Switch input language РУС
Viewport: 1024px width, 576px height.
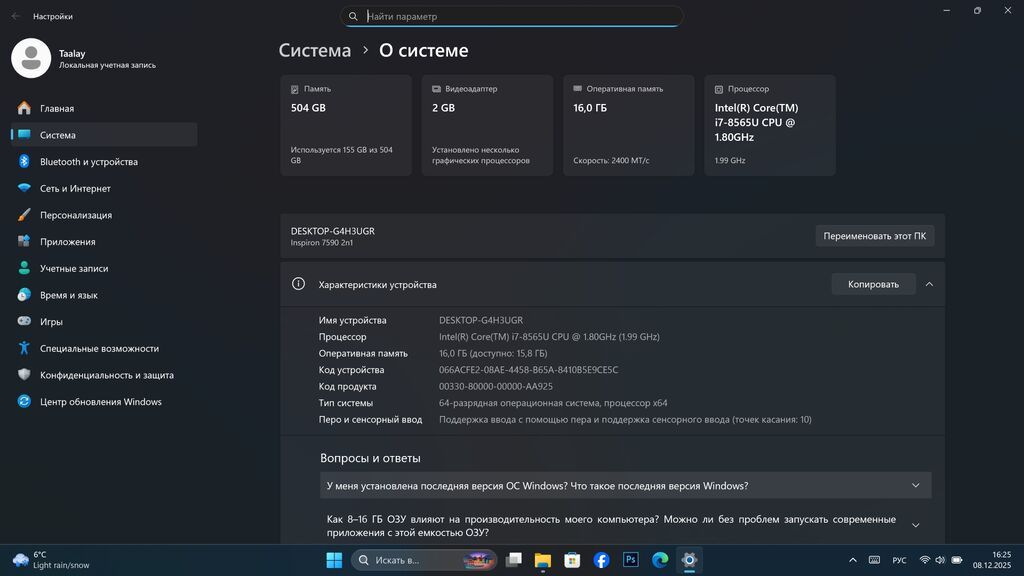click(899, 560)
